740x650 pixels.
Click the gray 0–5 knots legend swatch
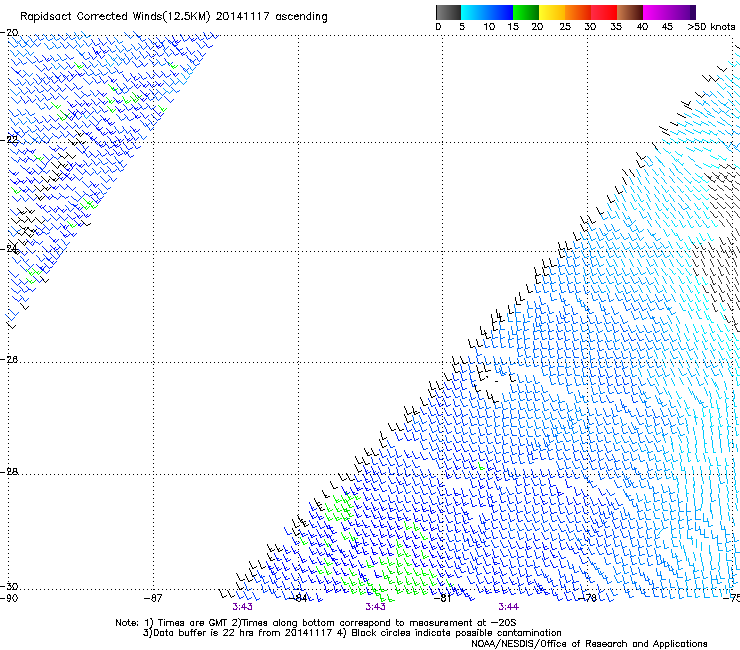click(448, 12)
